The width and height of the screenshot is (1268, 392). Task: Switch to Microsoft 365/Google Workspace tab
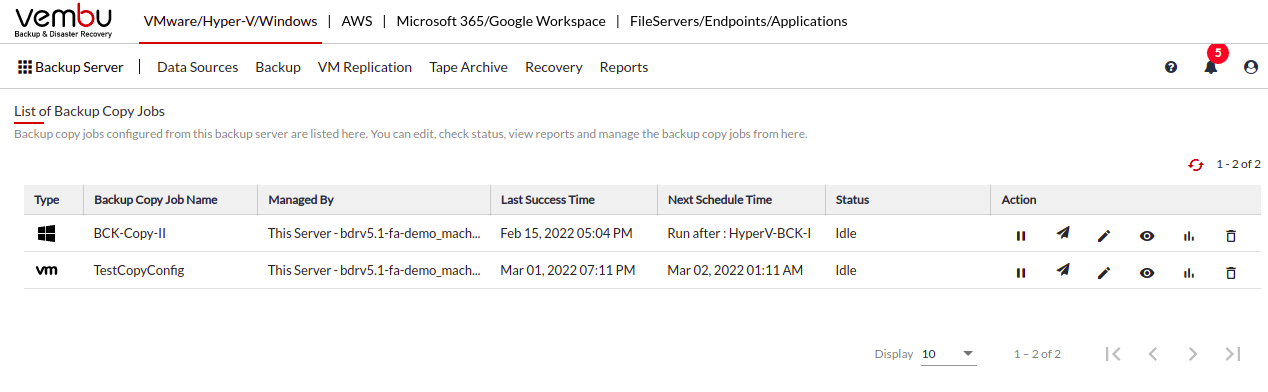501,21
